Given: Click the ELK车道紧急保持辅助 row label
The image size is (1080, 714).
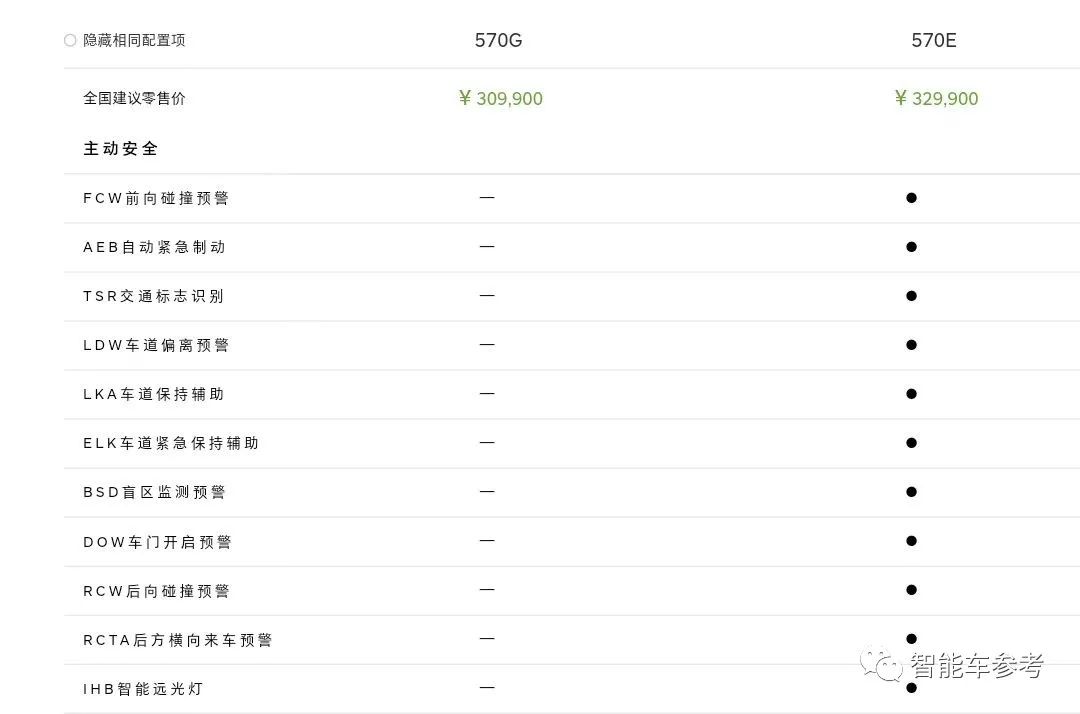Looking at the screenshot, I should tap(171, 443).
